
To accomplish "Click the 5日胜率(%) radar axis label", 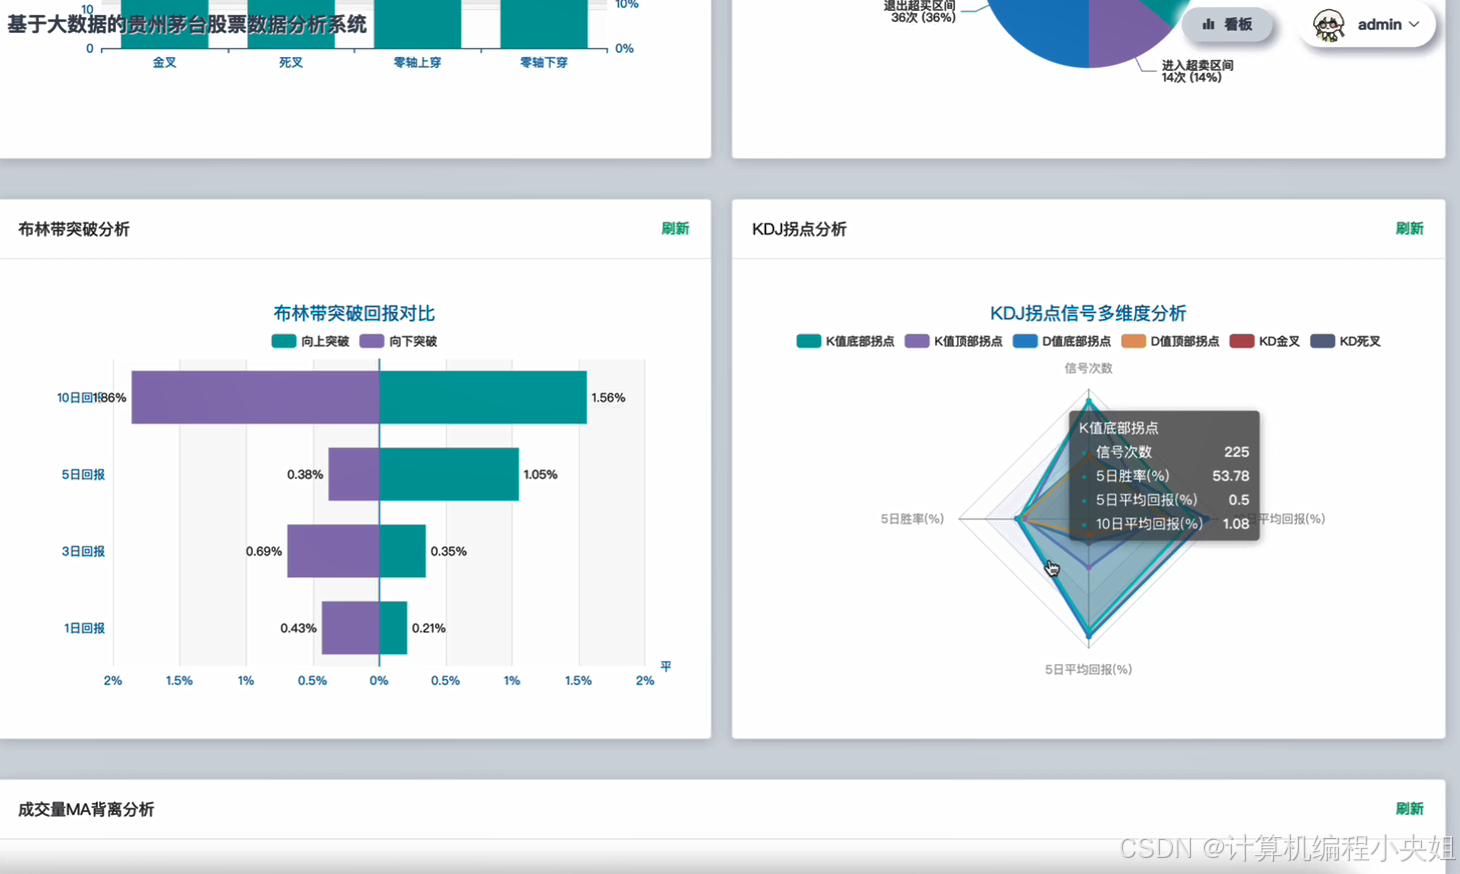I will (x=912, y=519).
